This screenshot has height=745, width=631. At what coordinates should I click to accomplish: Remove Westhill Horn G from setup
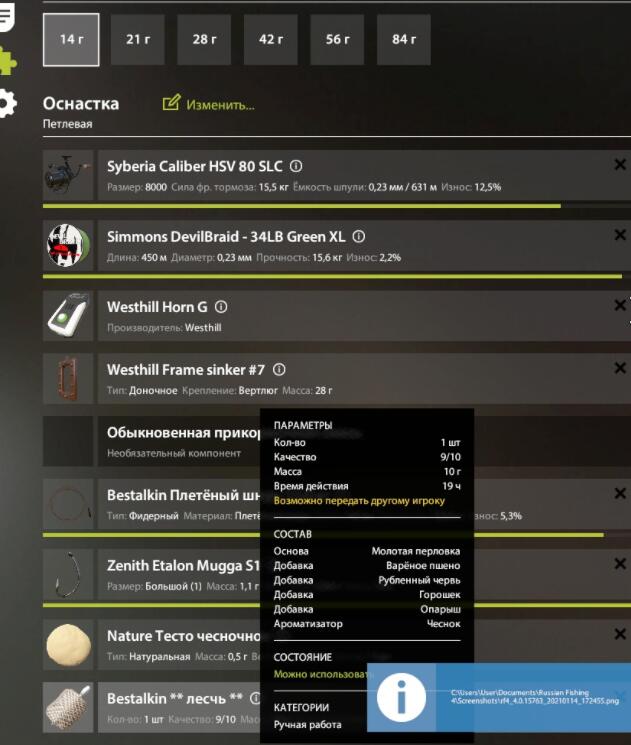point(620,306)
